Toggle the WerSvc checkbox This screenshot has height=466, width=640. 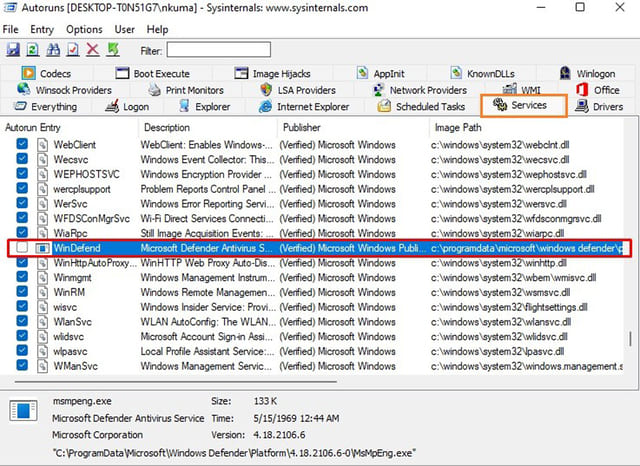click(22, 203)
